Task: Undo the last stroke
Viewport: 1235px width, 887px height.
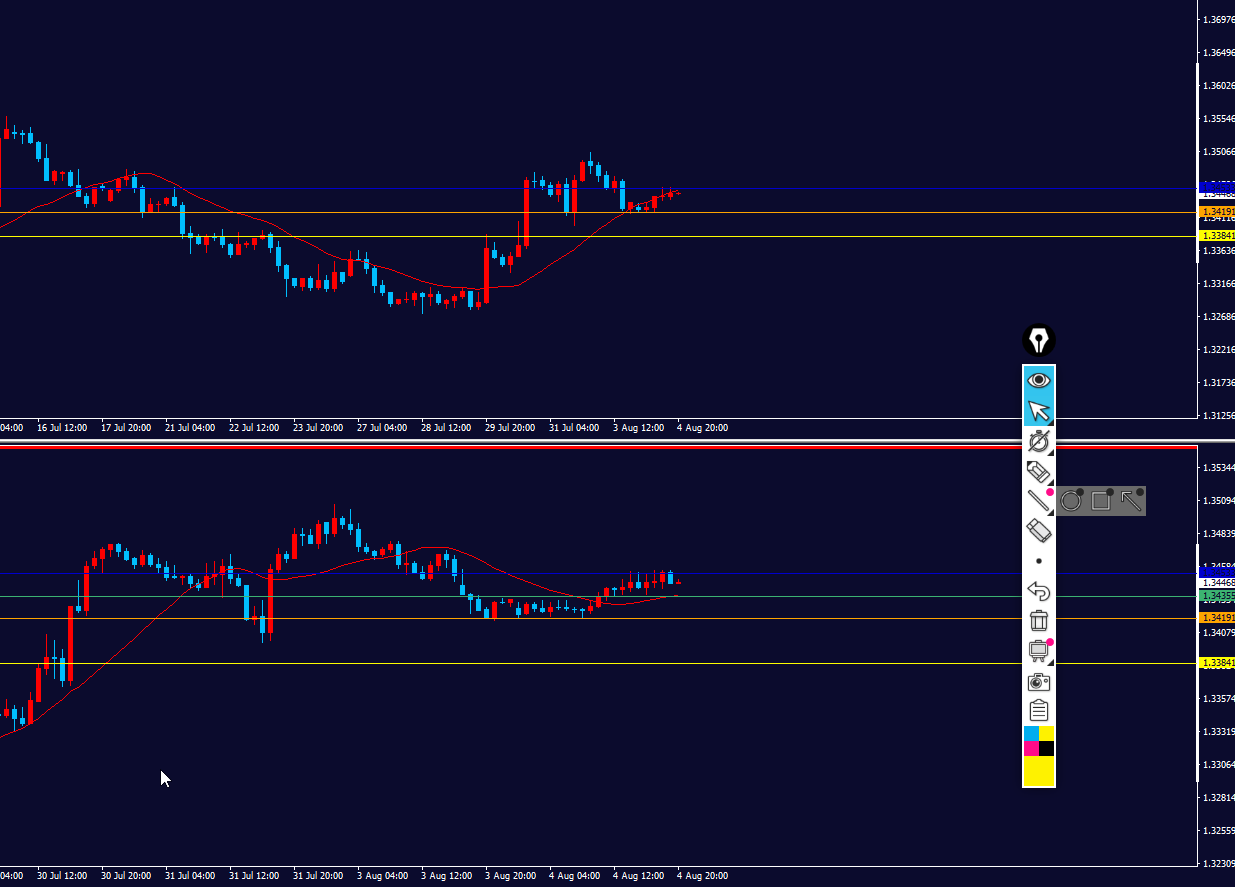Action: pos(1039,592)
